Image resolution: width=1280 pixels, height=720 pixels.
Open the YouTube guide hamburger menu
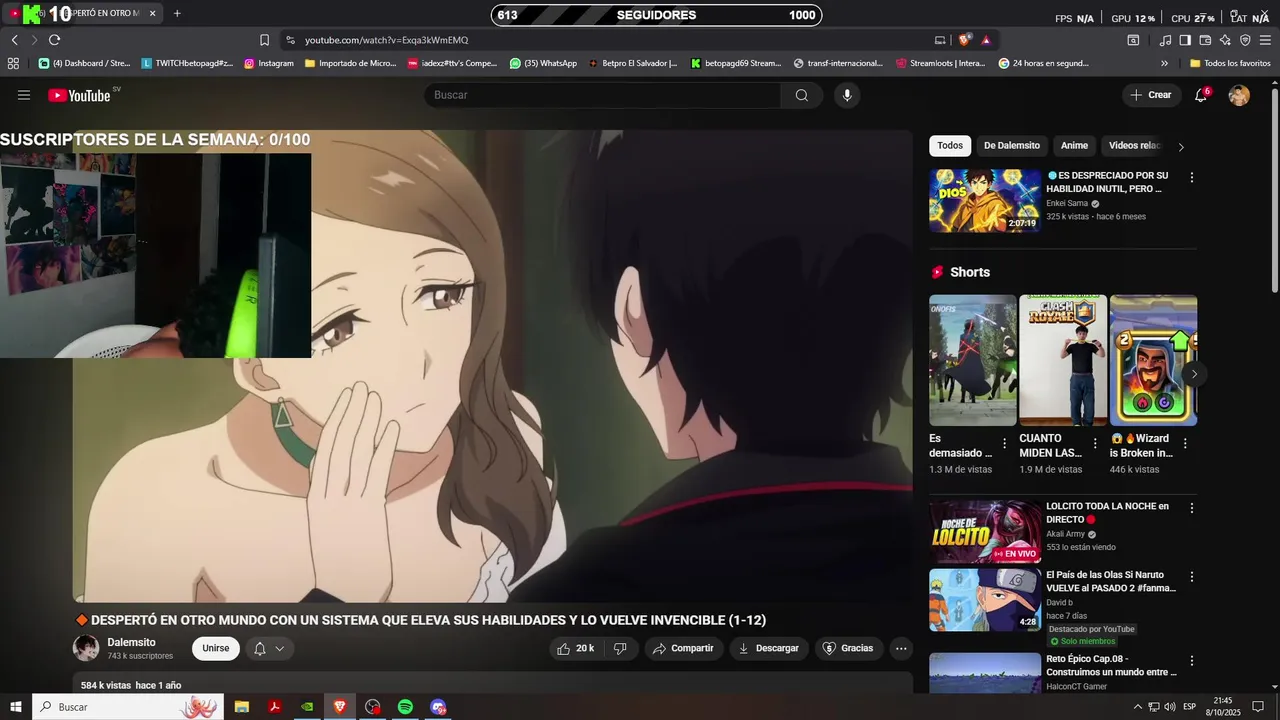tap(24, 95)
